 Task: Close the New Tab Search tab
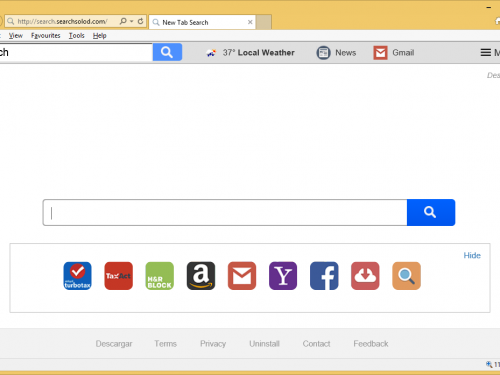[x=250, y=22]
